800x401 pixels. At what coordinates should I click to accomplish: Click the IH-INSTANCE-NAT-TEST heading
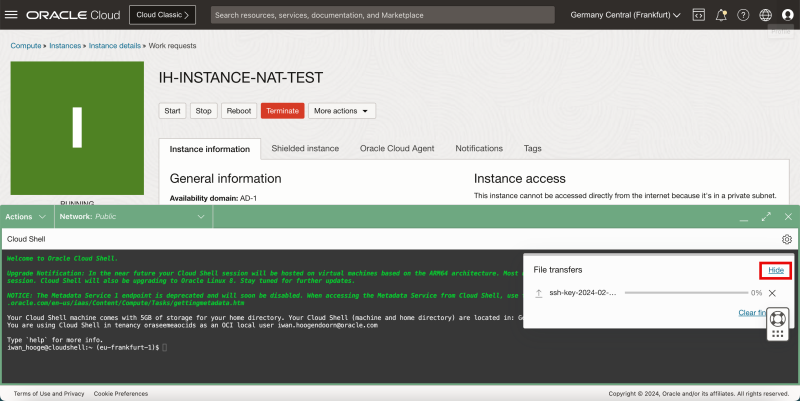tap(241, 78)
